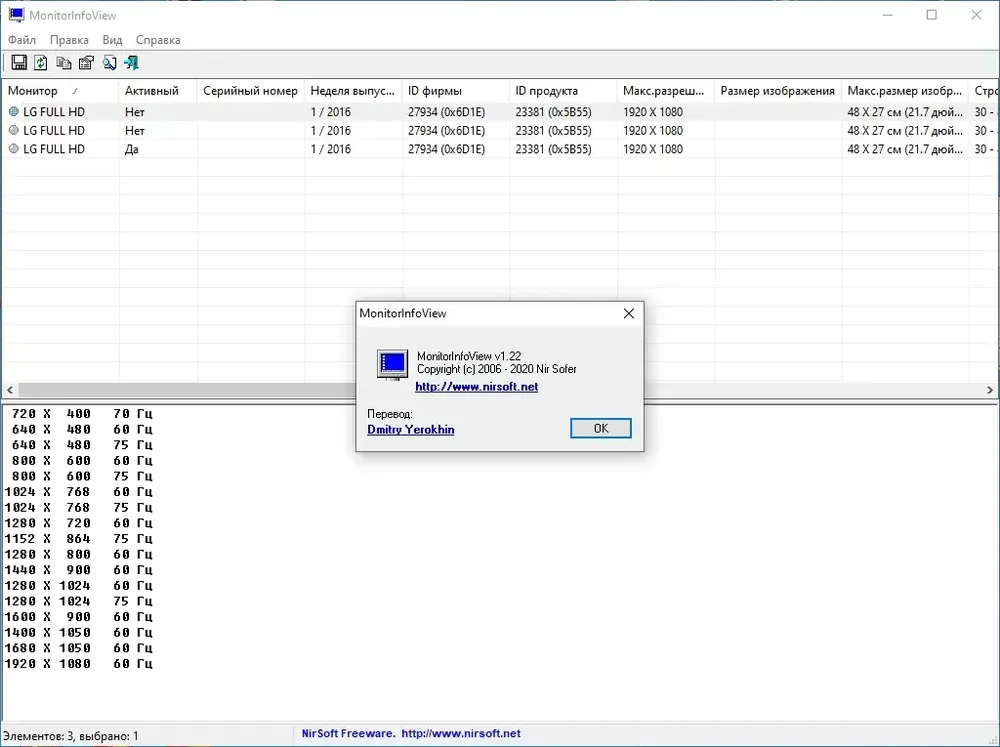Viewport: 1000px width, 747px height.
Task: Sort by the Макс.разрешение column header
Action: [x=666, y=91]
